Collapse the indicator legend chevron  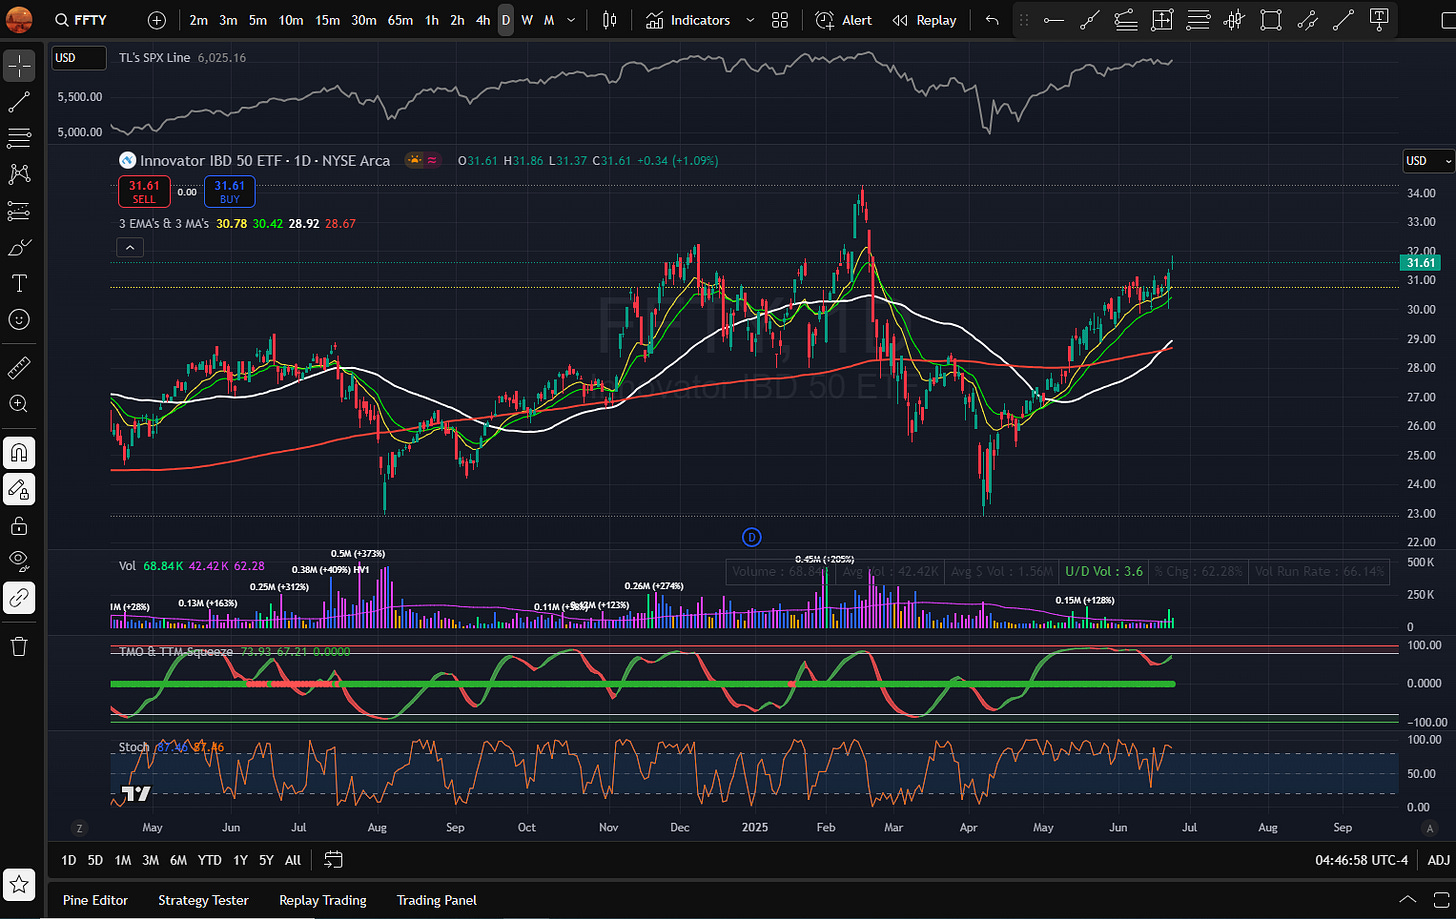click(x=130, y=247)
